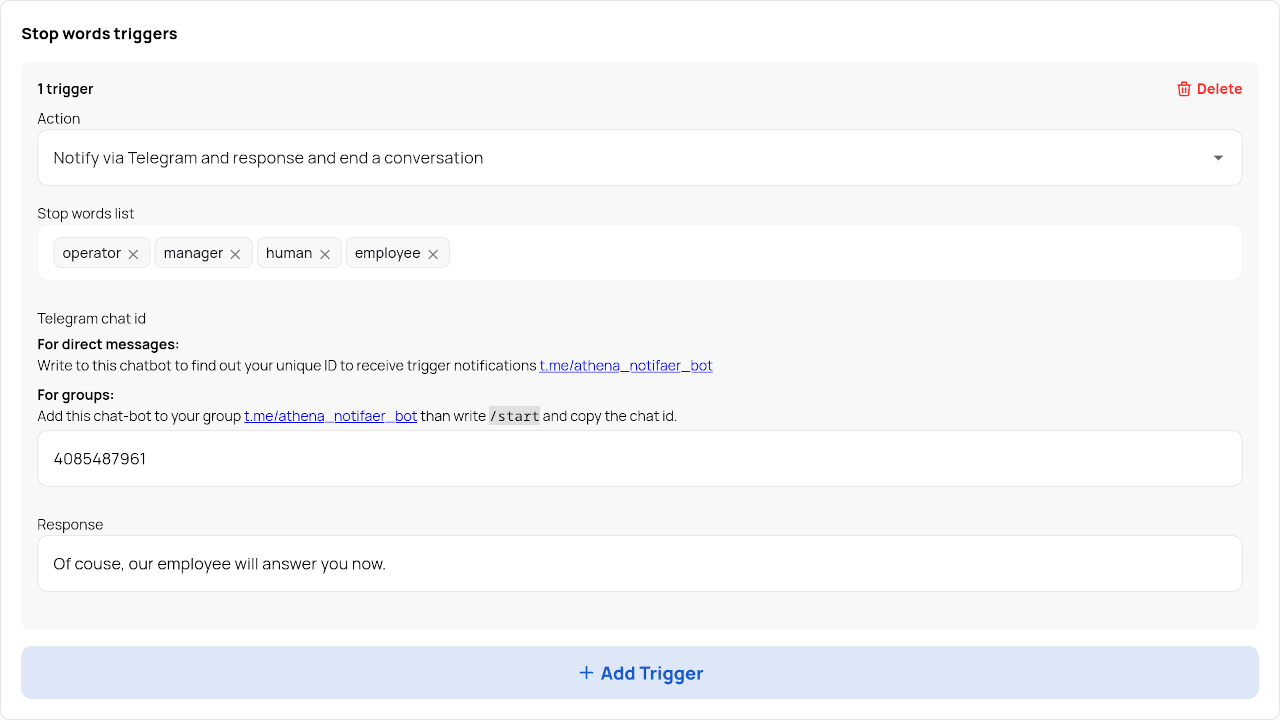Open the bot link under For direct messages
This screenshot has width=1280, height=720.
[x=626, y=366]
